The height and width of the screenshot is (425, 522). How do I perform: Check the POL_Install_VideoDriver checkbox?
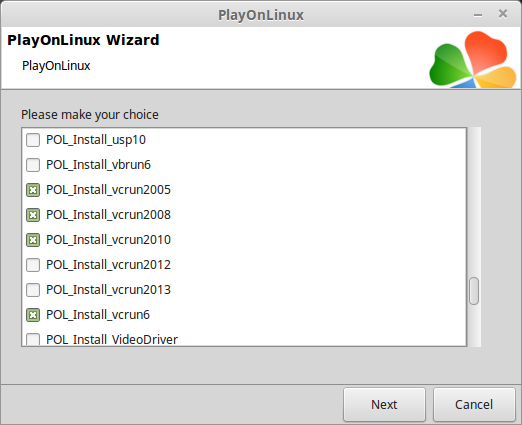33,339
